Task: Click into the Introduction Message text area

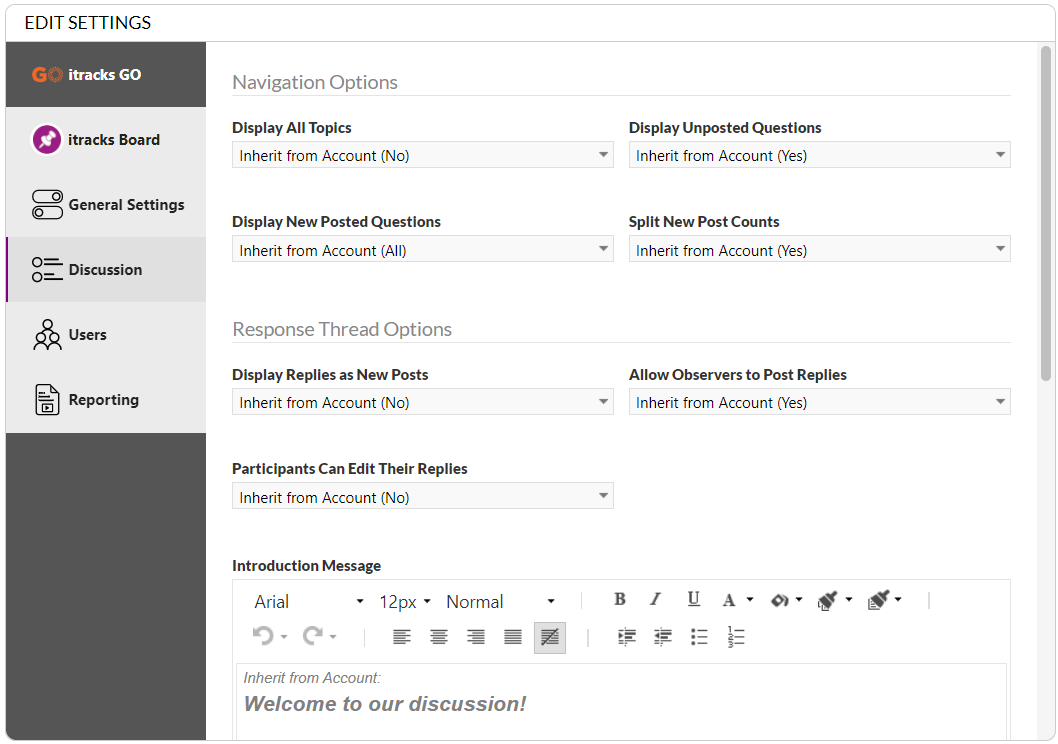Action: (x=621, y=702)
